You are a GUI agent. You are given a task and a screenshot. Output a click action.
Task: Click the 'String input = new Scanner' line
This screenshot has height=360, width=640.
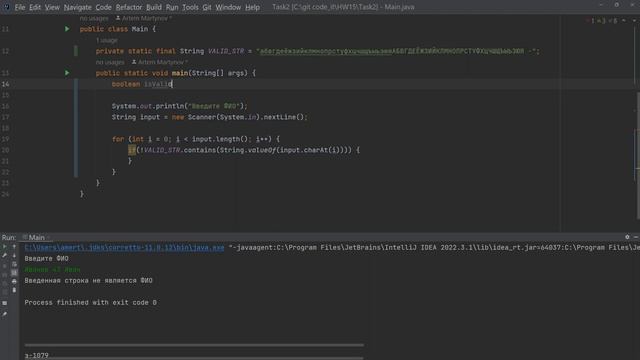click(x=209, y=117)
